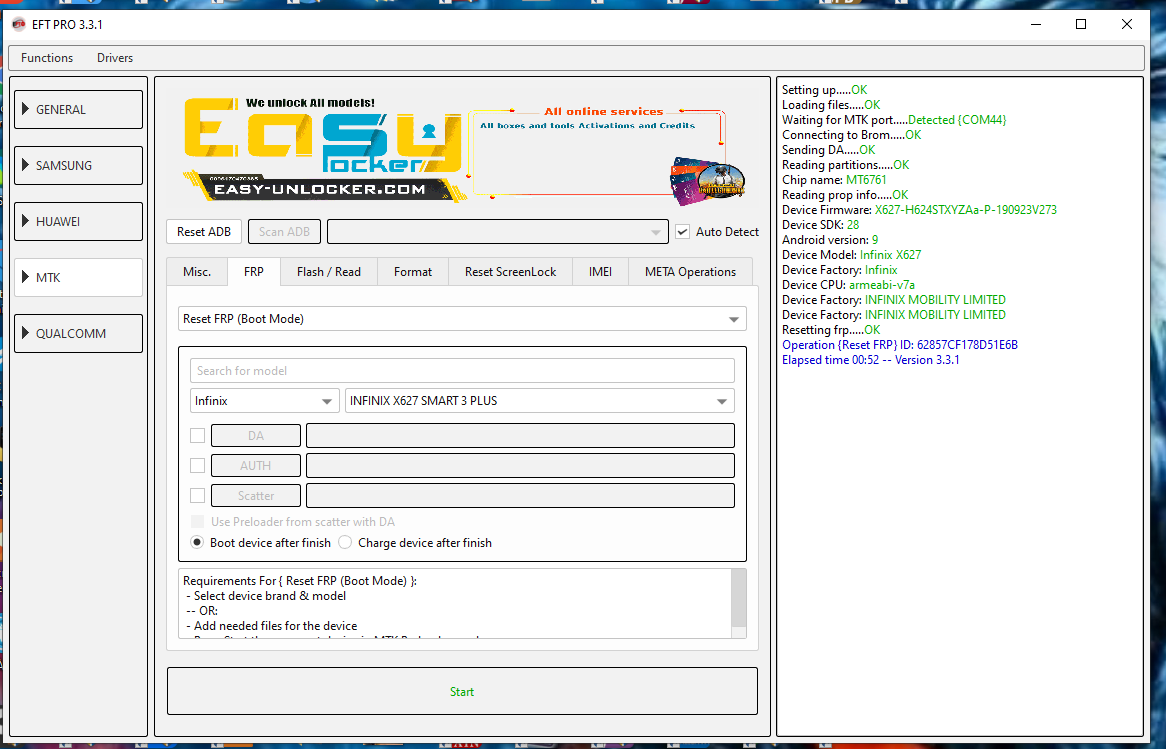
Task: Expand the SAMSUNG section
Action: [x=78, y=165]
